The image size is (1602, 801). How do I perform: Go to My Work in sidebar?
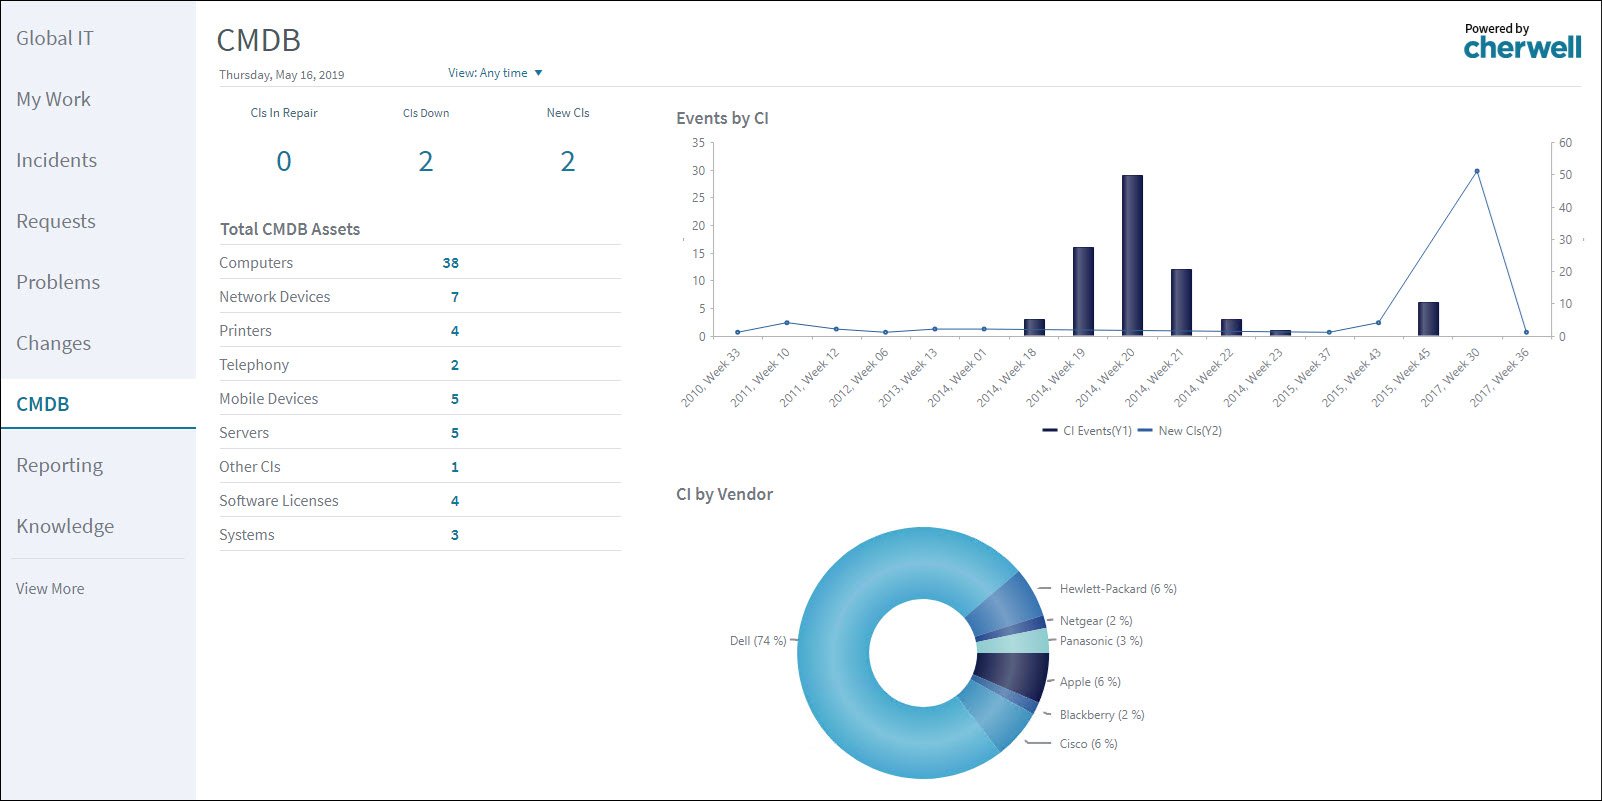53,99
